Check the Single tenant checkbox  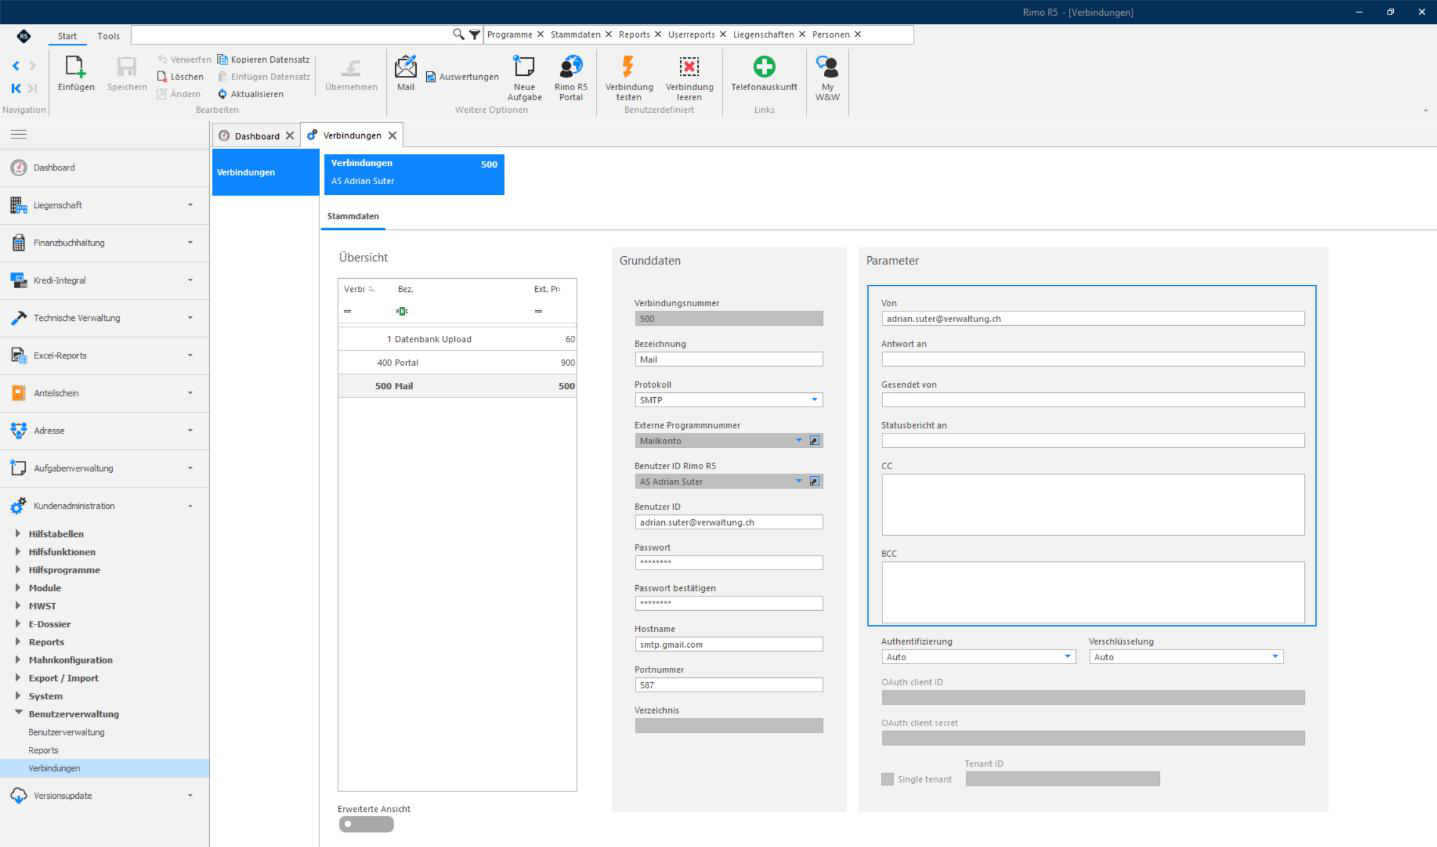pyautogui.click(x=888, y=779)
